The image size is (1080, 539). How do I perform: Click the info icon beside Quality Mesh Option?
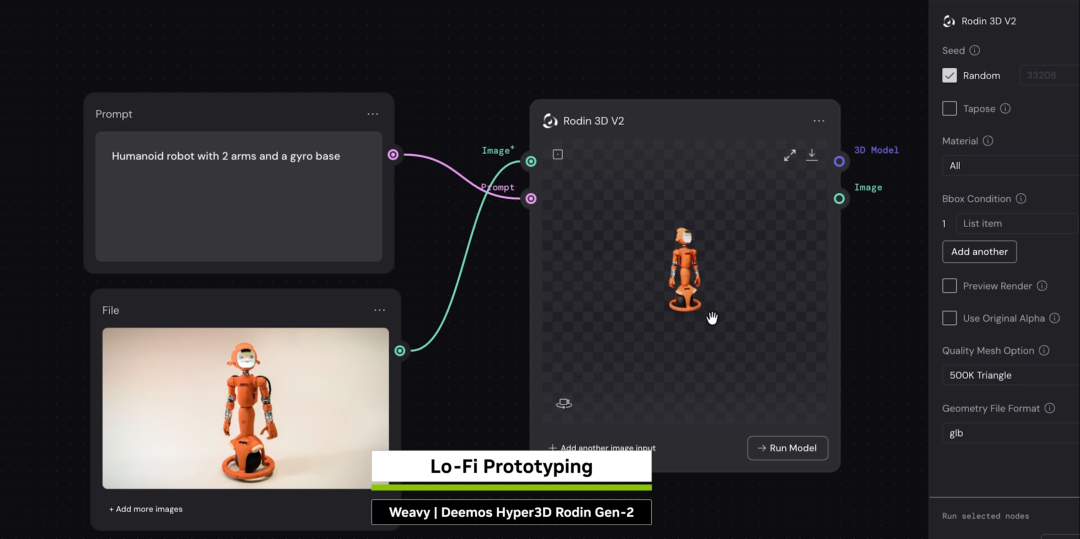point(1044,351)
